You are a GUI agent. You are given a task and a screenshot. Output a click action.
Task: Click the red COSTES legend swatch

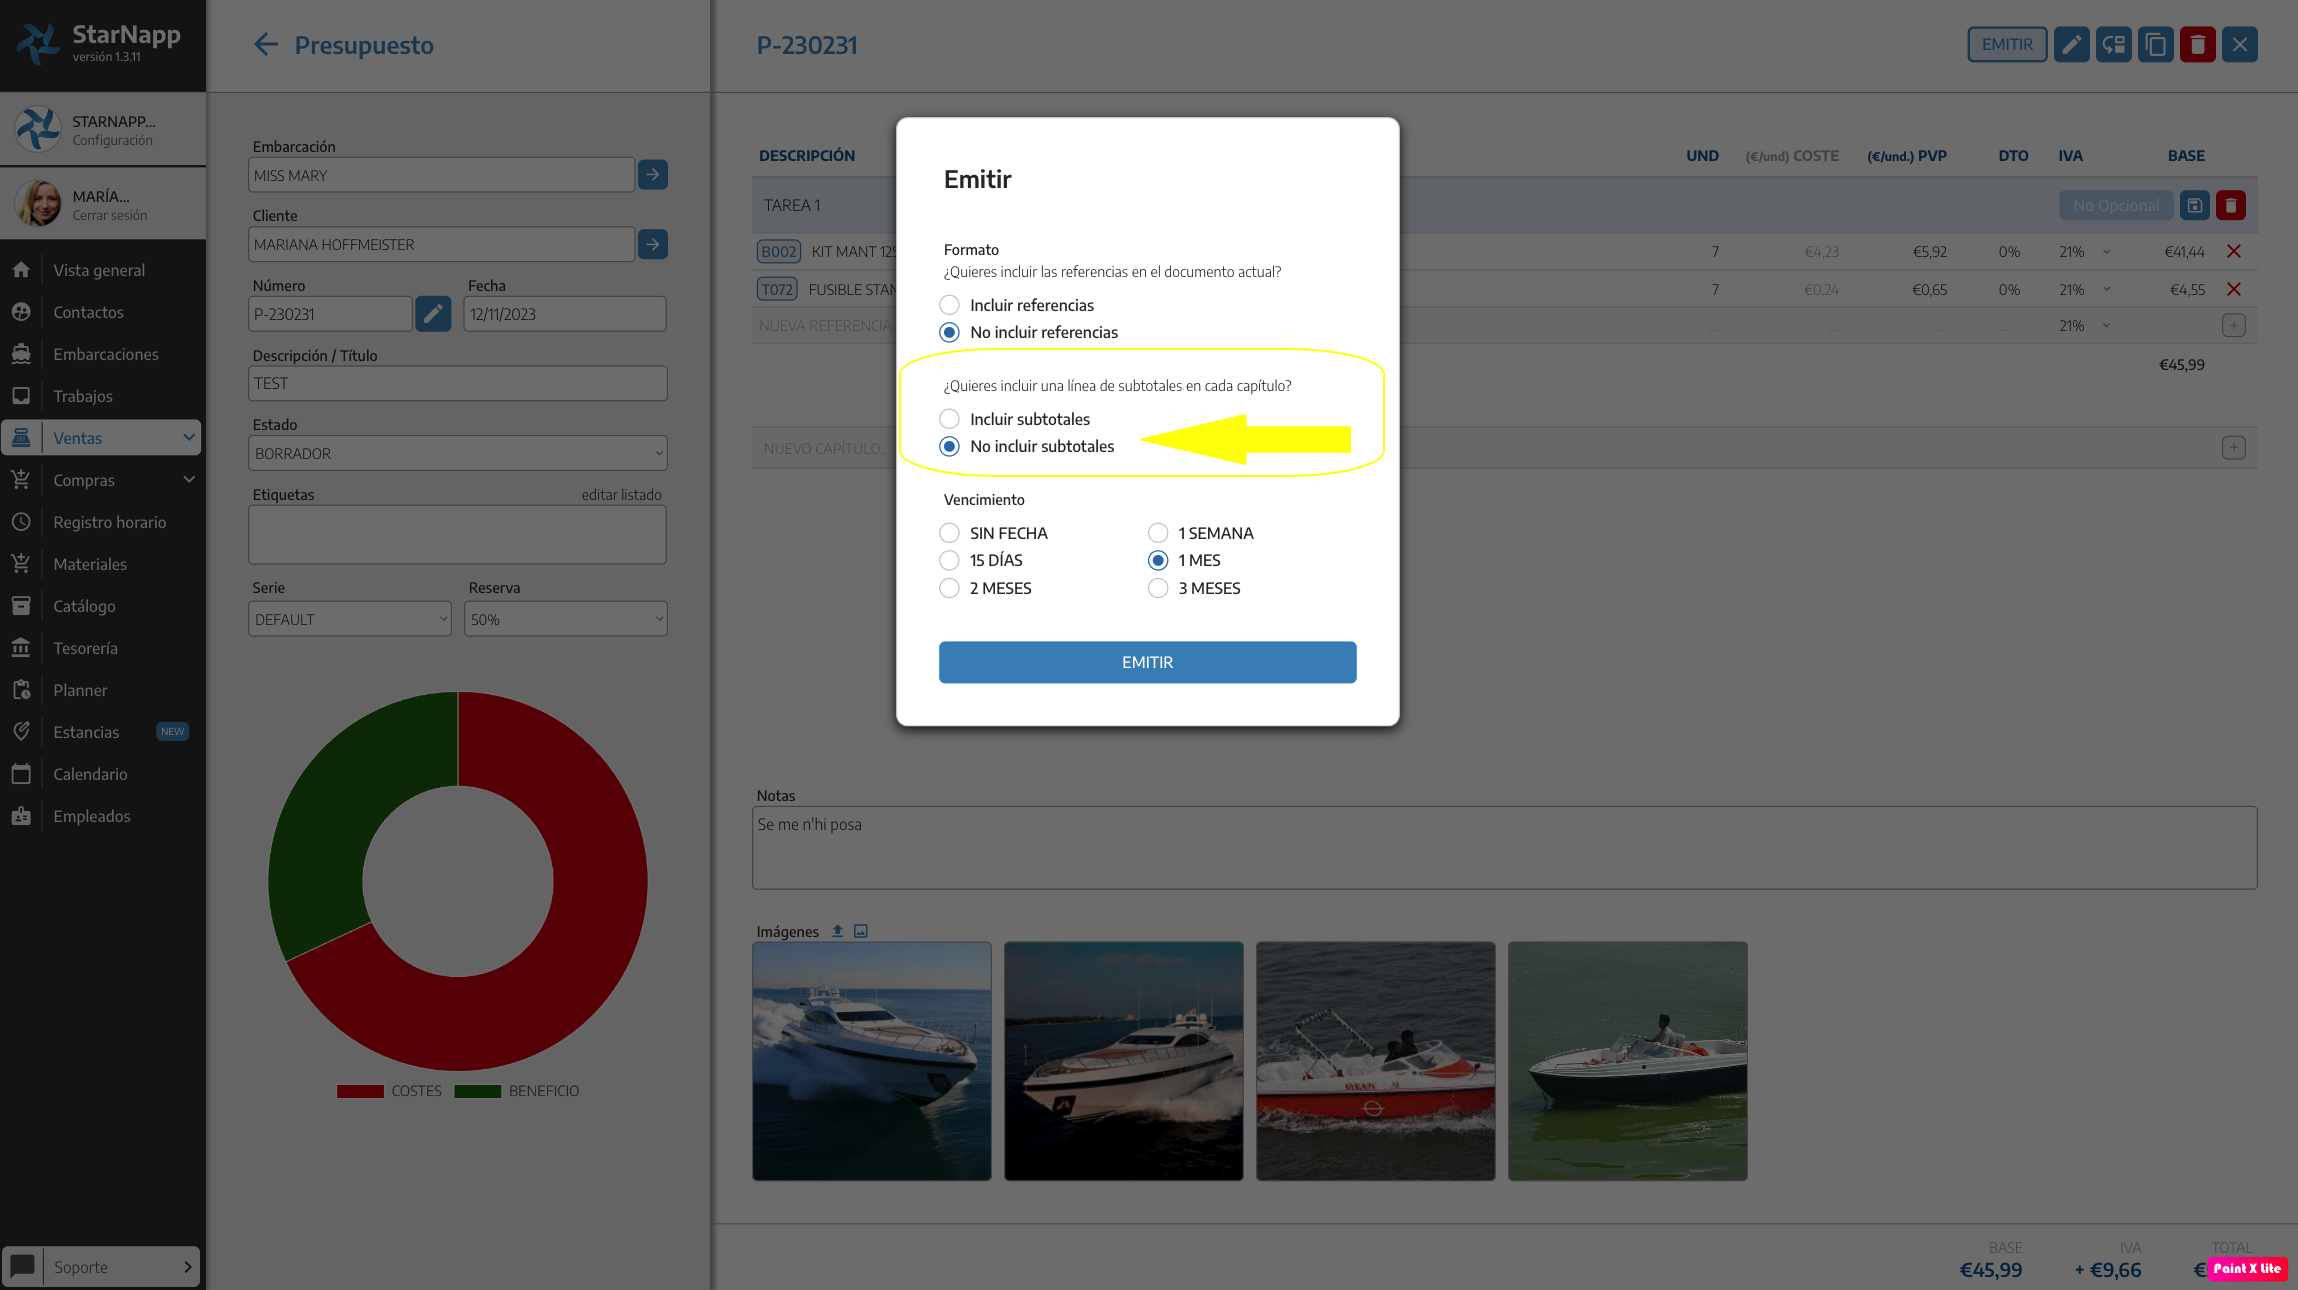pos(360,1091)
